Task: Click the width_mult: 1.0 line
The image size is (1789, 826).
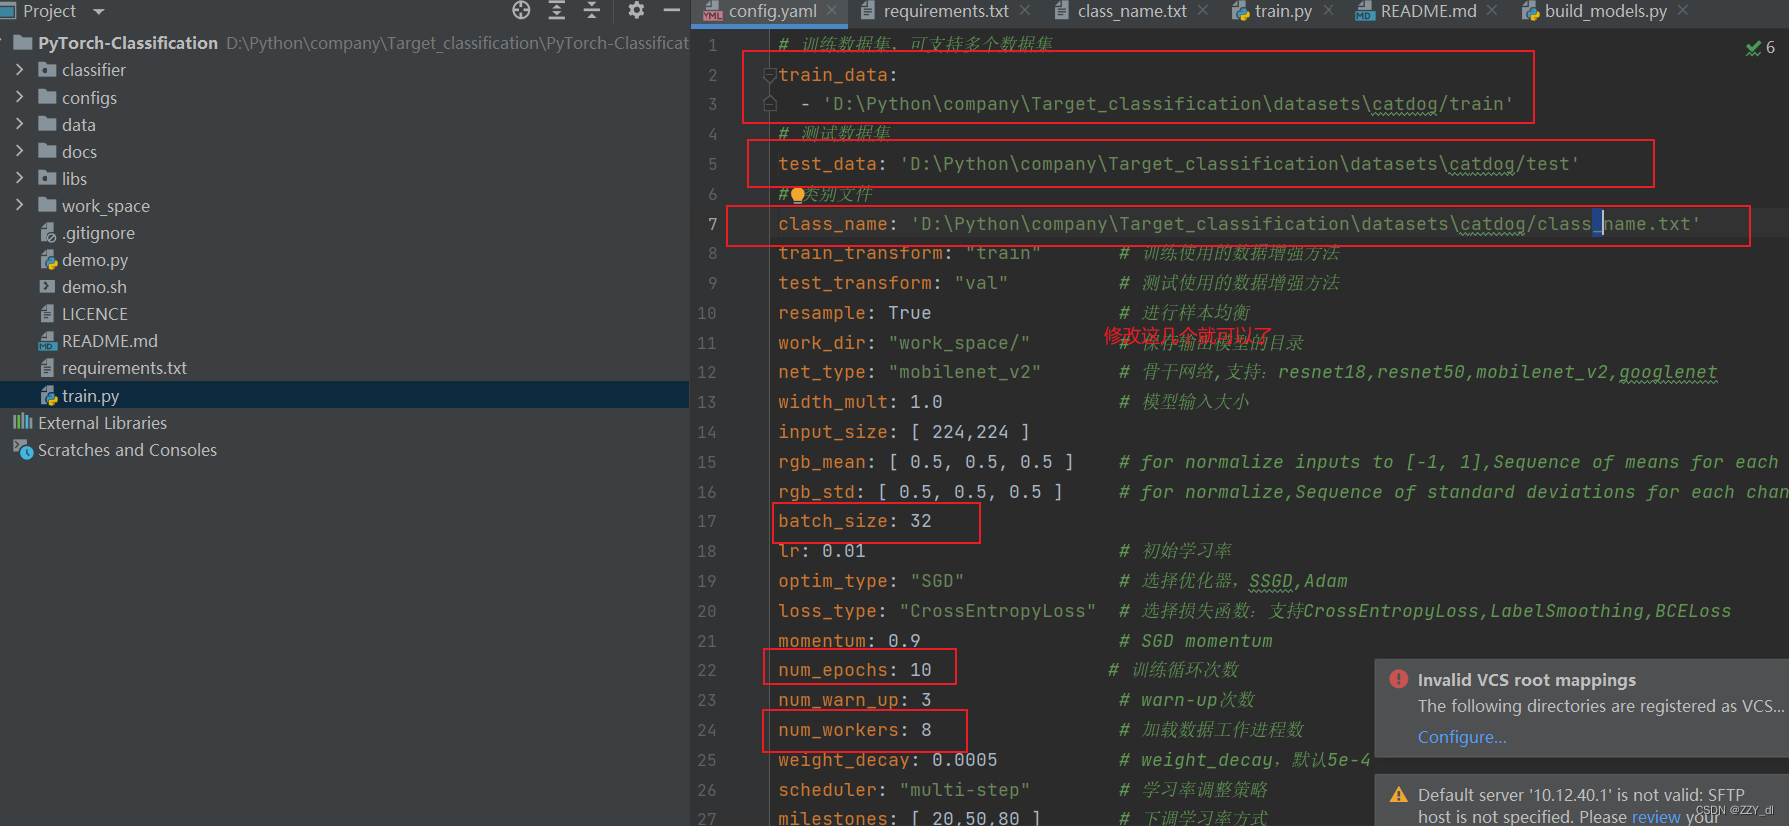Action: click(x=860, y=402)
